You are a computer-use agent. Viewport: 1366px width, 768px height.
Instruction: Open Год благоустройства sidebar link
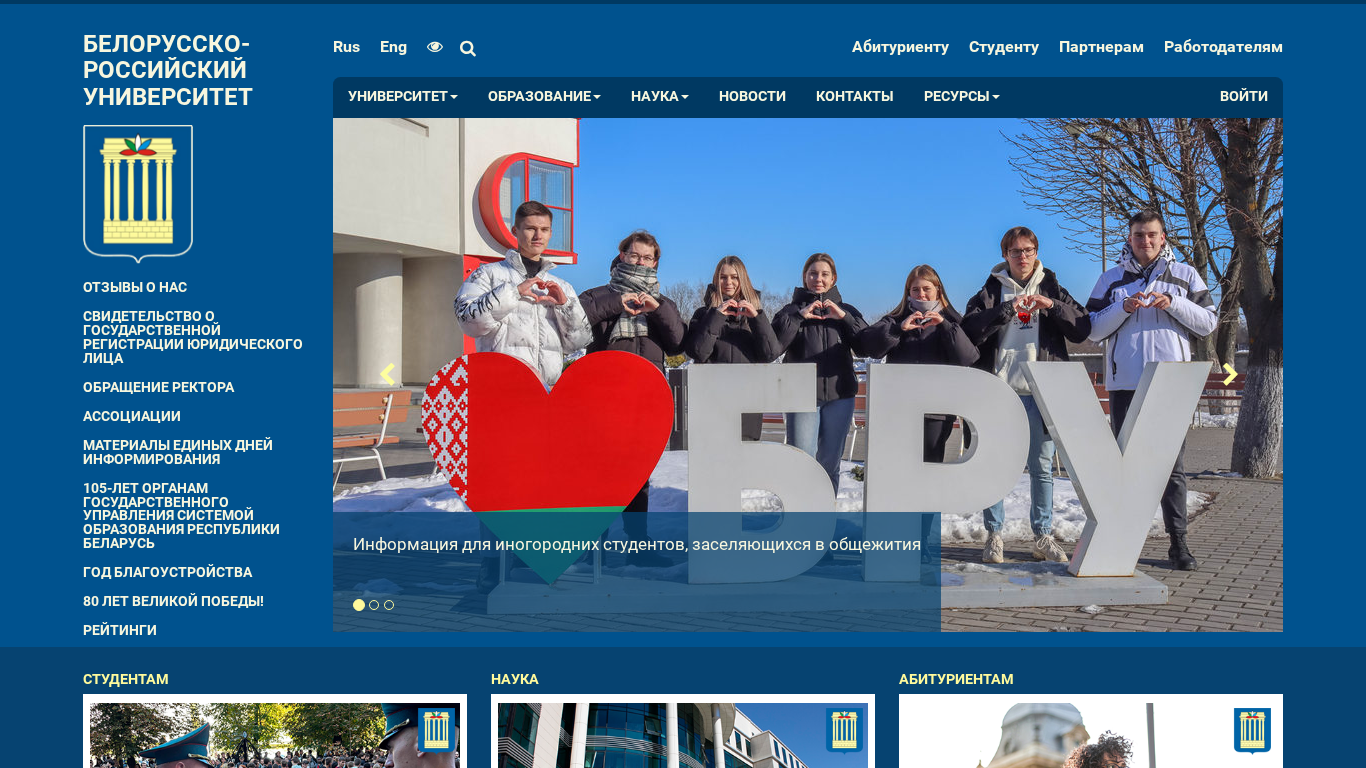167,572
